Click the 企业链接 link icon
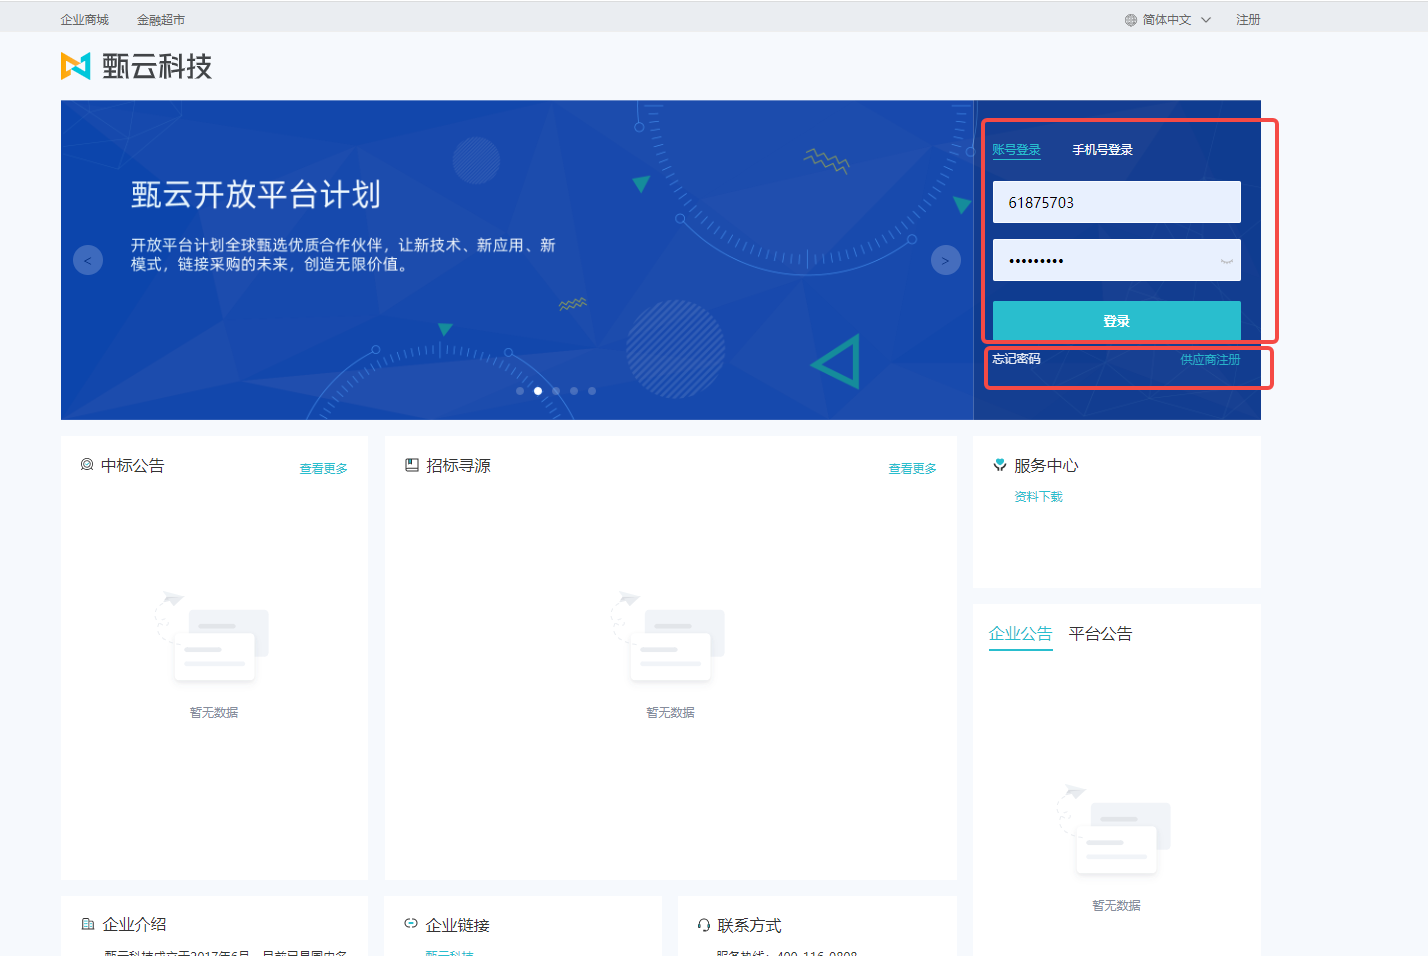1428x956 pixels. point(411,924)
